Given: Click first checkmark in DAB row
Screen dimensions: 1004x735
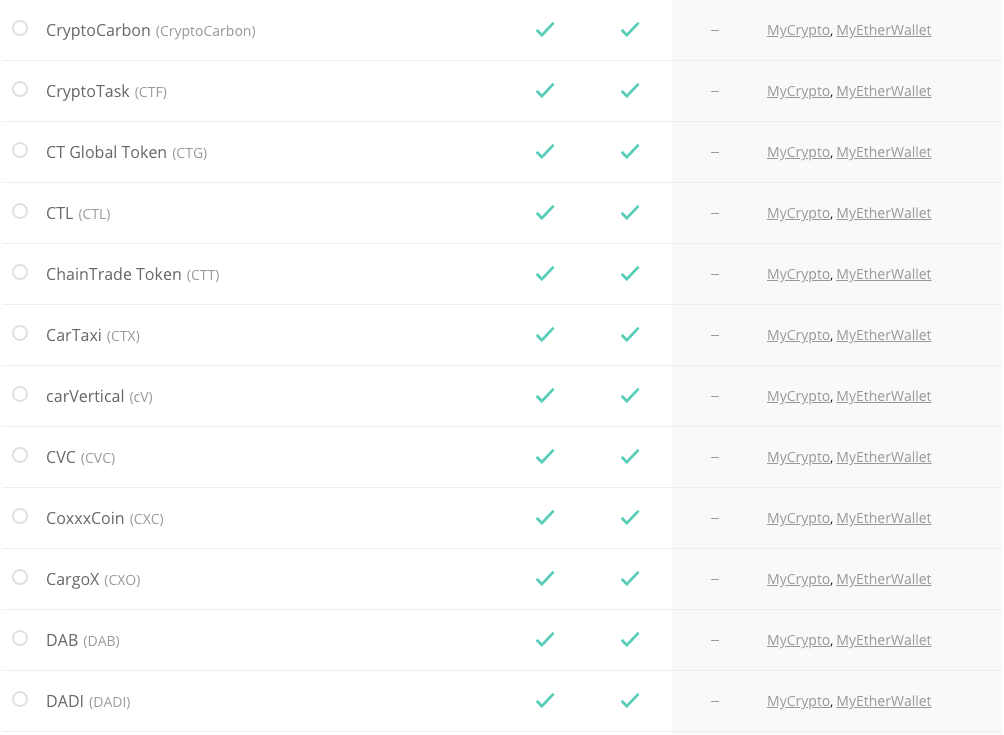Looking at the screenshot, I should tap(545, 639).
